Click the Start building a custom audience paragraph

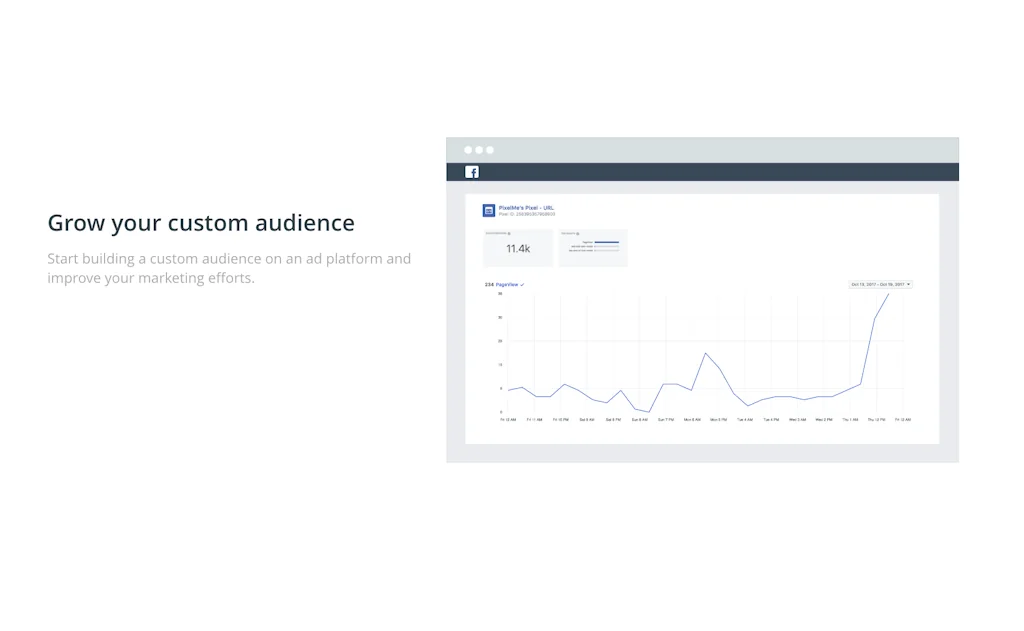(x=229, y=268)
